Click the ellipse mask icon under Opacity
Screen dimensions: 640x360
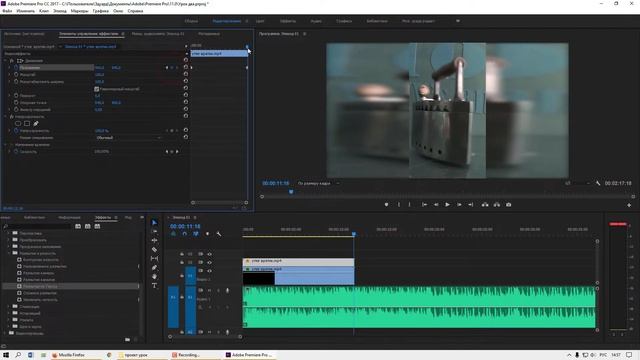[18, 123]
